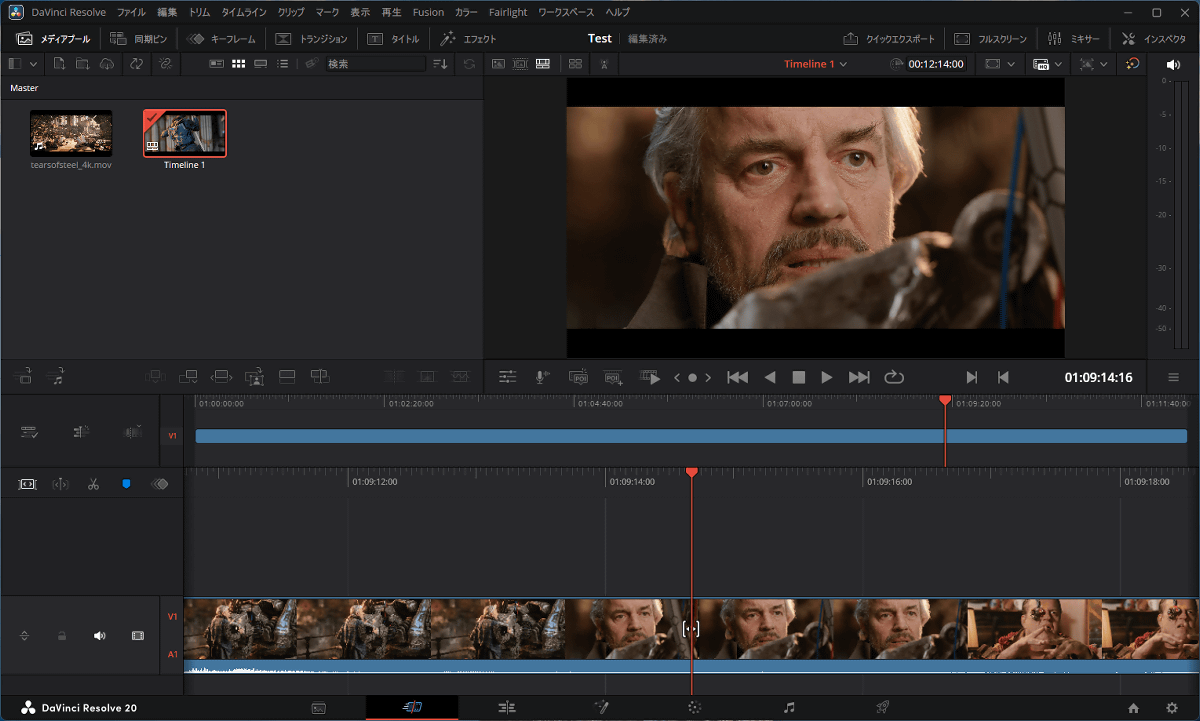
Task: Open ワークスペース menu
Action: point(566,12)
